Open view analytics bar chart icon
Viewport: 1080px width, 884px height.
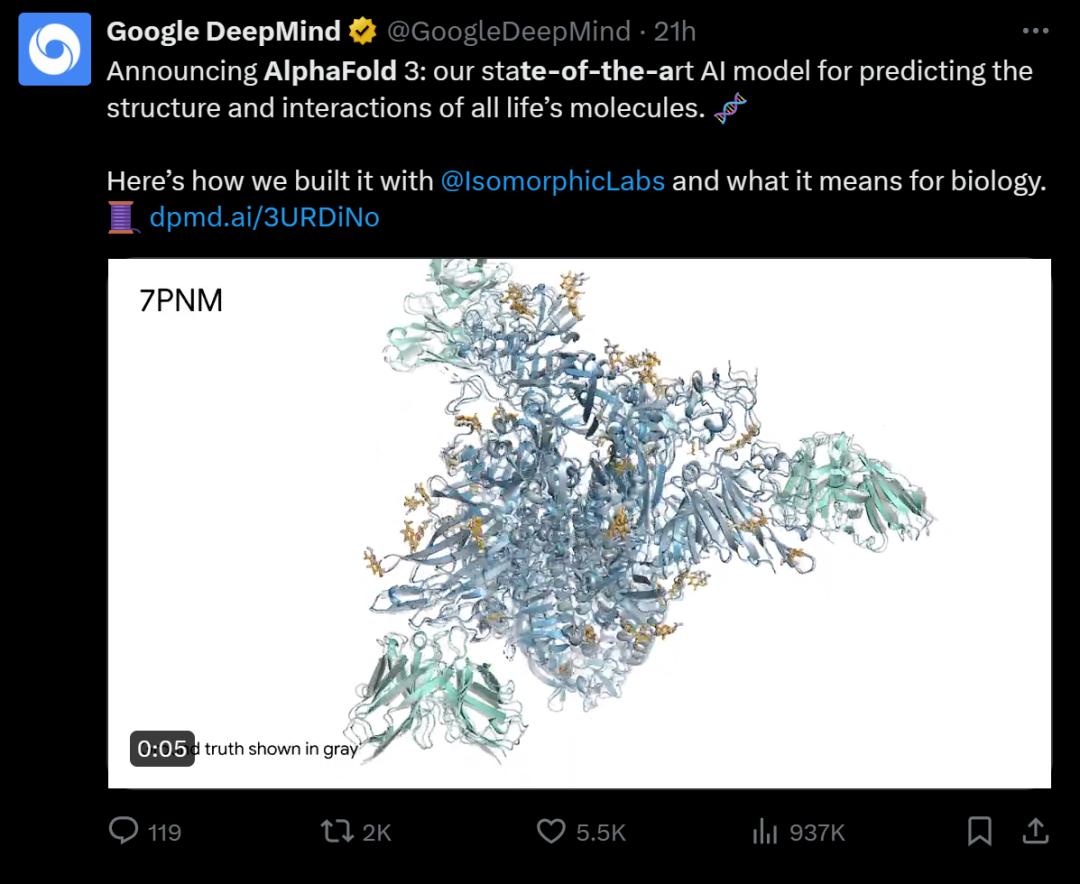tap(764, 831)
